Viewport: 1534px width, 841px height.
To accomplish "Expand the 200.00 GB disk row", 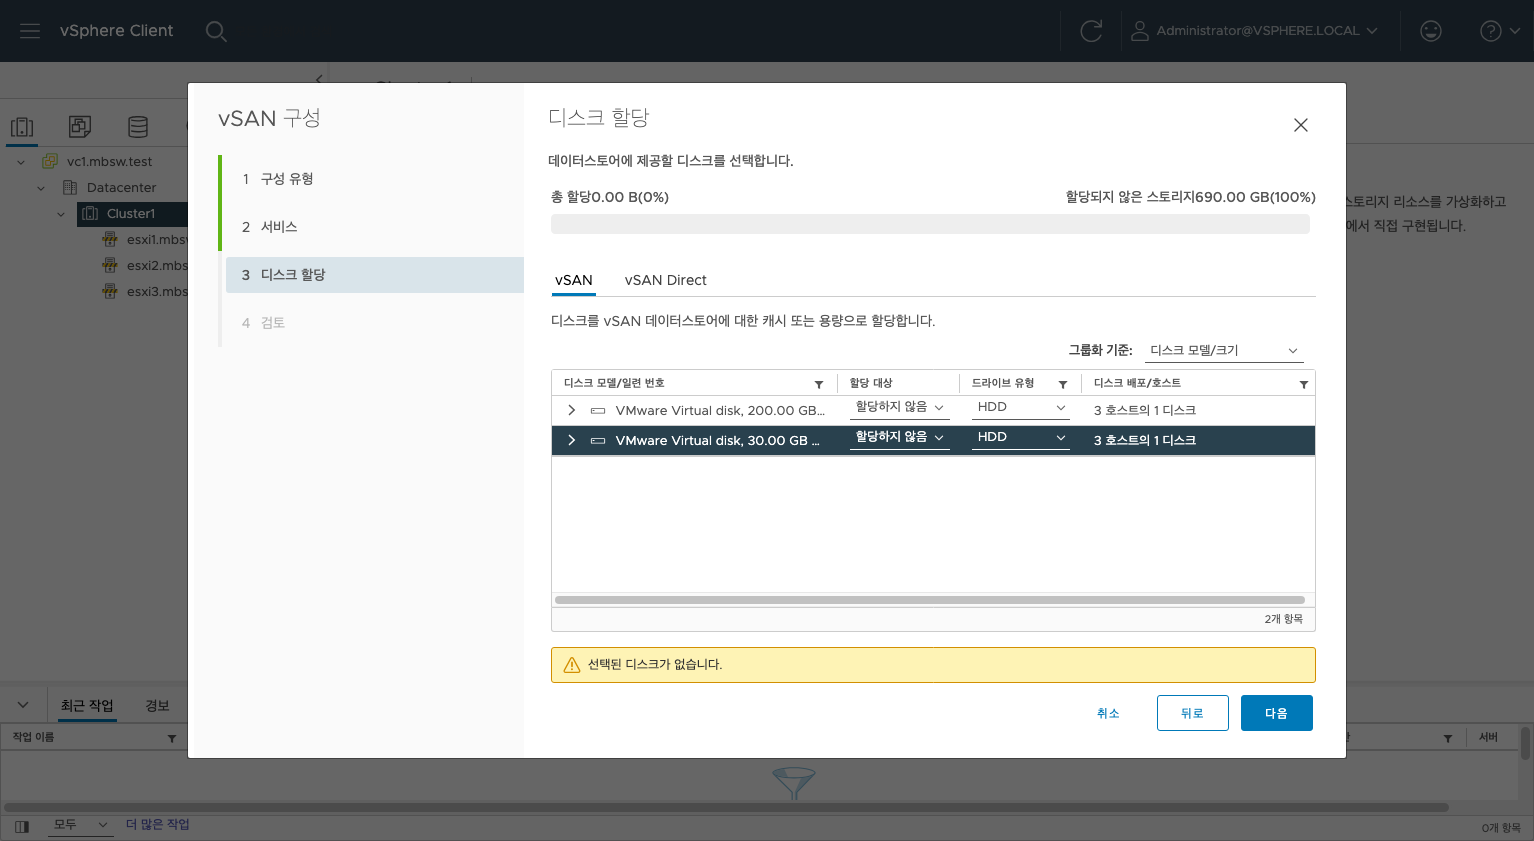I will tap(571, 410).
